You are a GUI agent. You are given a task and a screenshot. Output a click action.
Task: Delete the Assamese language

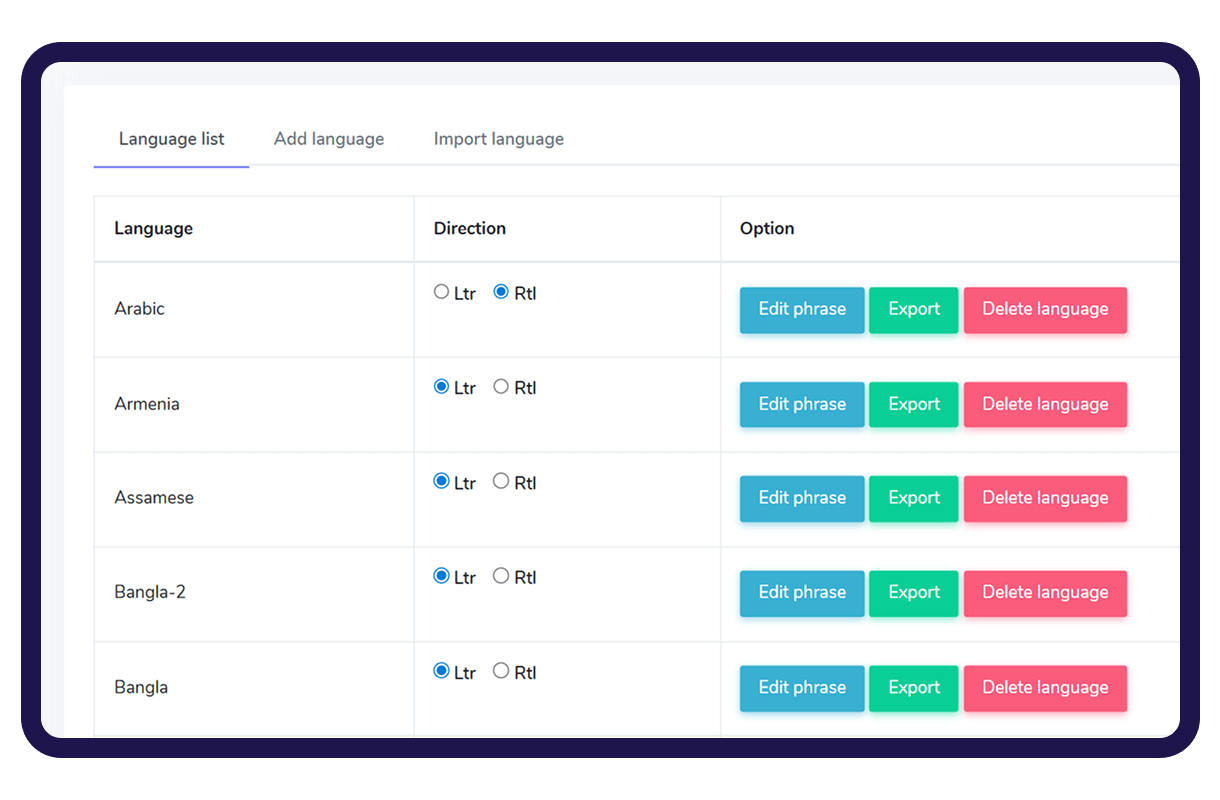click(1045, 498)
